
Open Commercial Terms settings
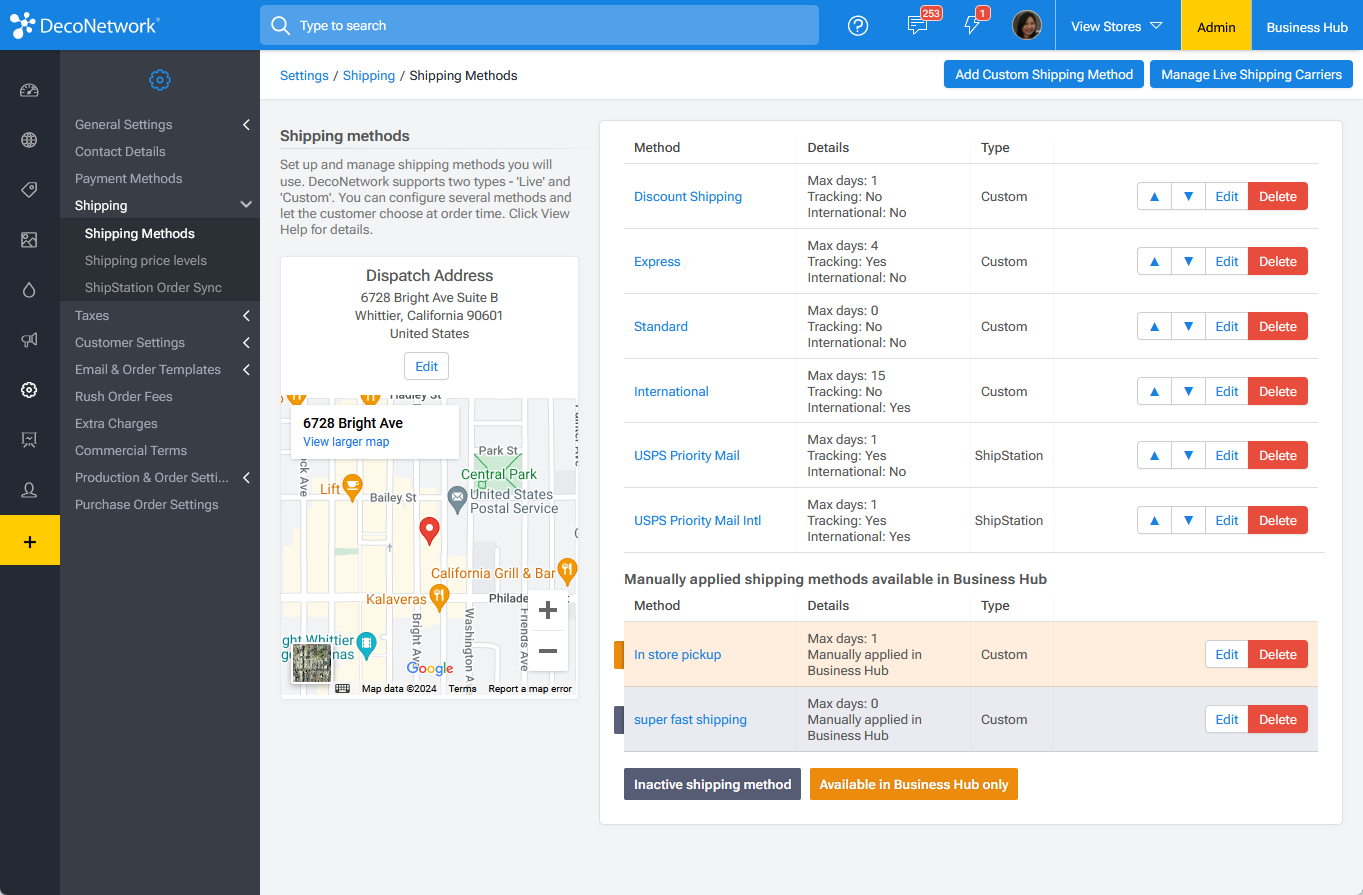coord(131,451)
